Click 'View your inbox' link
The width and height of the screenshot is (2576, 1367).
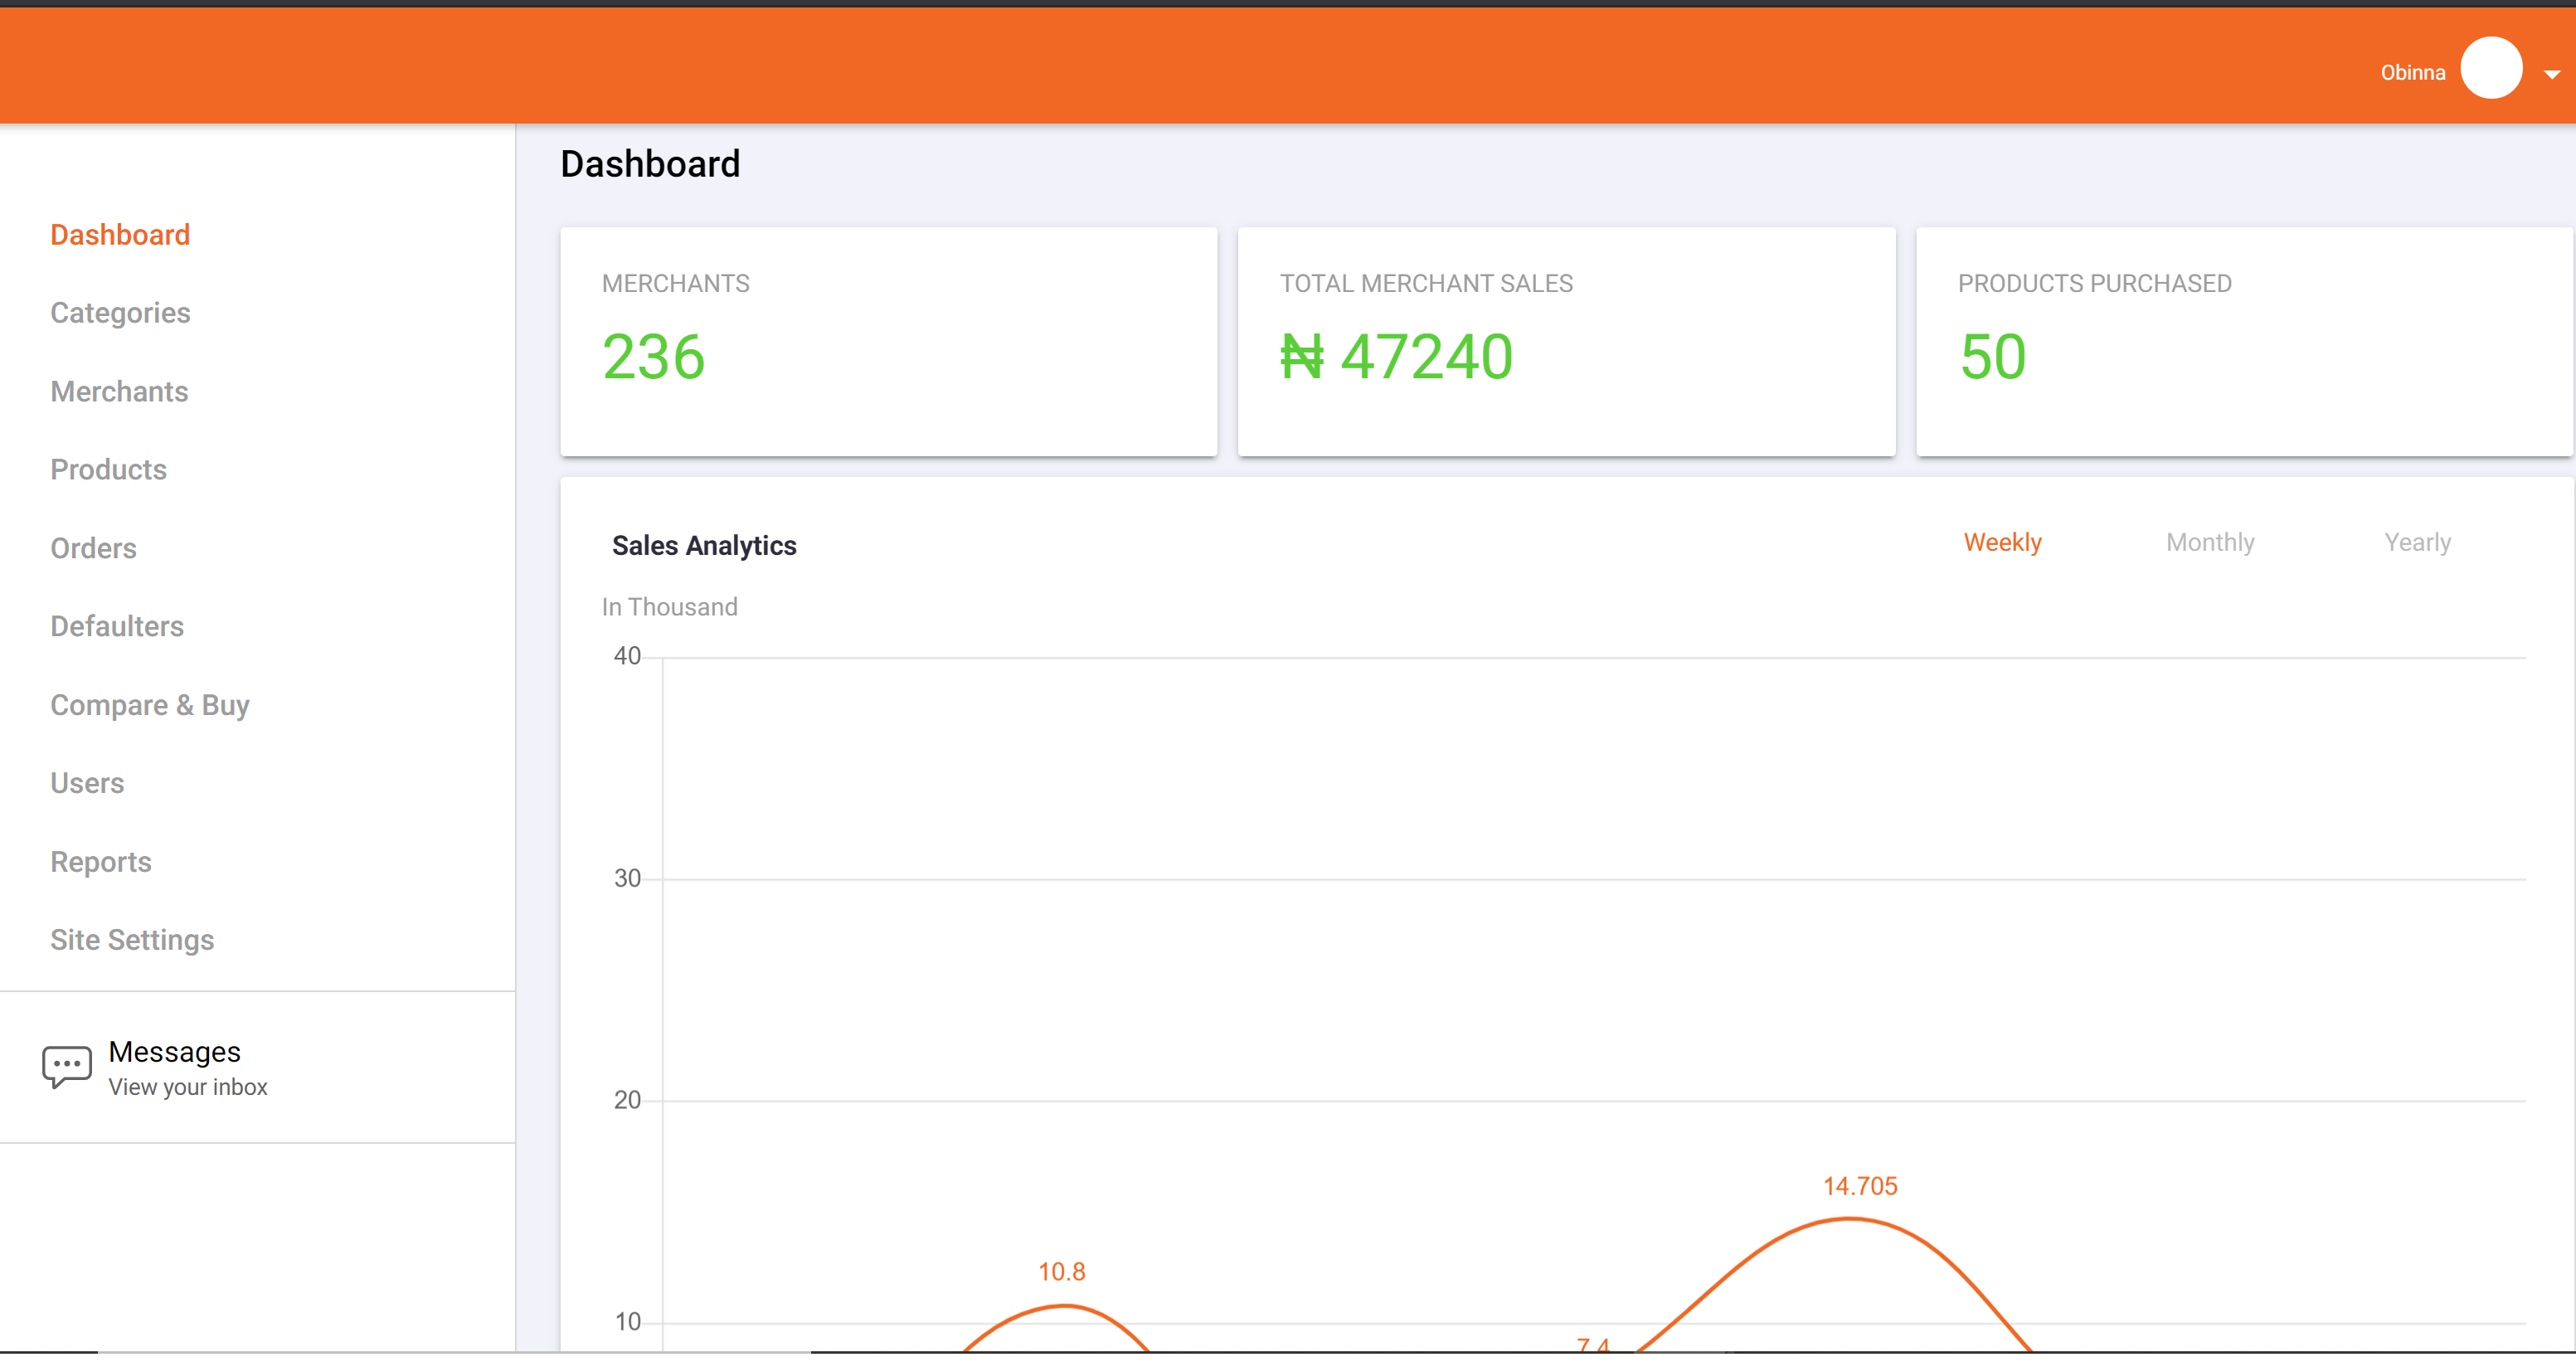point(188,1087)
